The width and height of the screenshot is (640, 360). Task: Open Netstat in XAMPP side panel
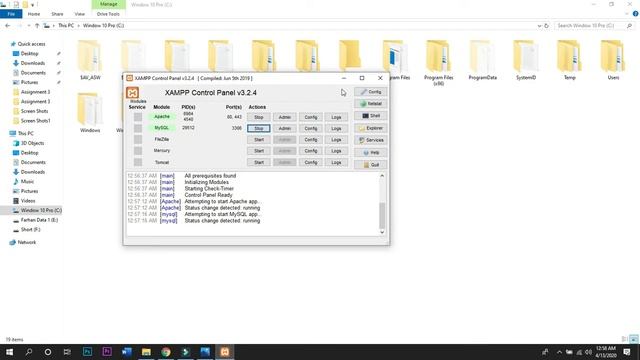click(x=371, y=104)
